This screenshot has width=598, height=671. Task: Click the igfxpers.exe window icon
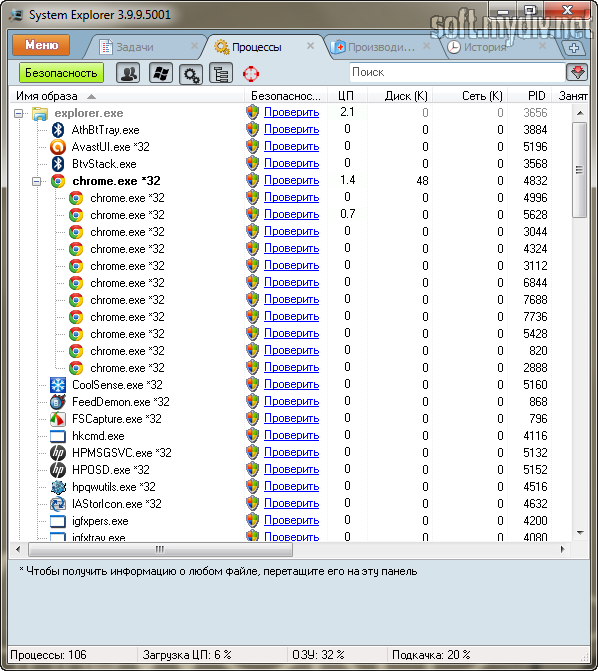(58, 521)
